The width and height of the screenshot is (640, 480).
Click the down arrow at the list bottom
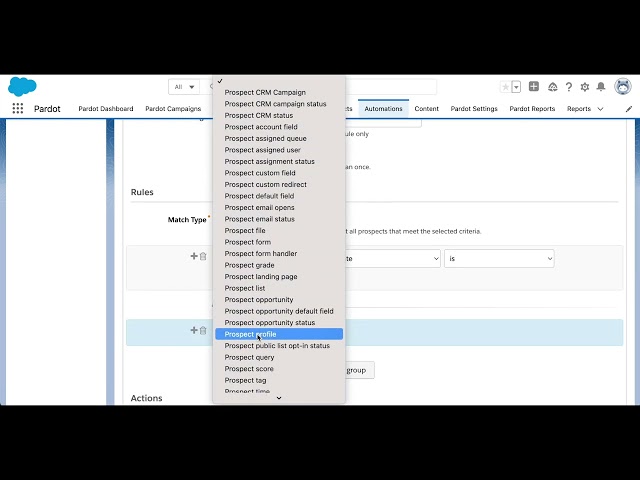pos(279,398)
